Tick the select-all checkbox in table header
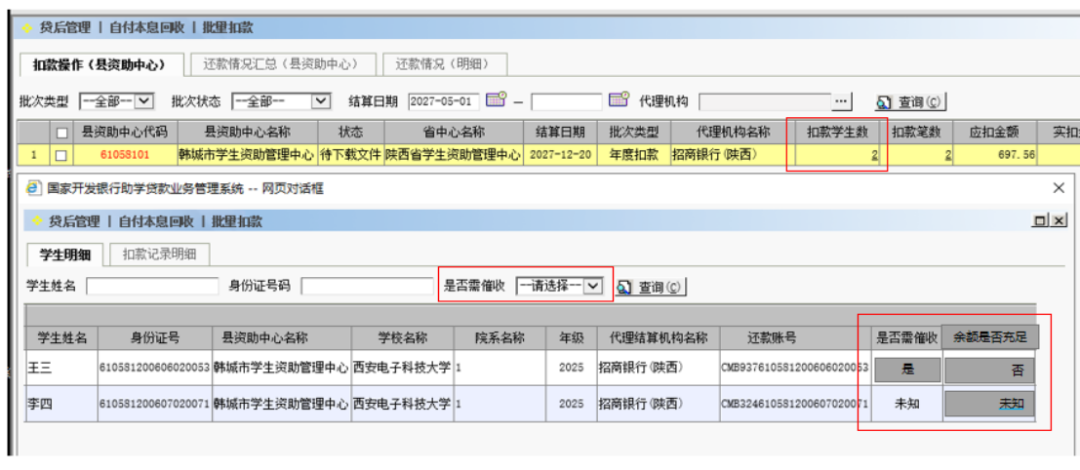The image size is (1080, 470). (x=62, y=132)
